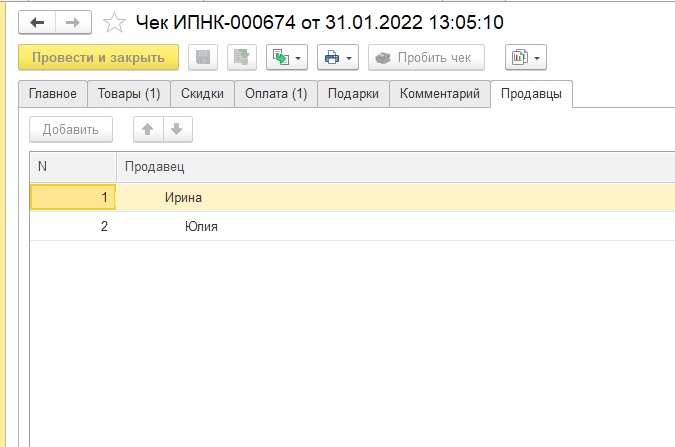
Task: Open the Комментарий tab
Action: tap(440, 94)
